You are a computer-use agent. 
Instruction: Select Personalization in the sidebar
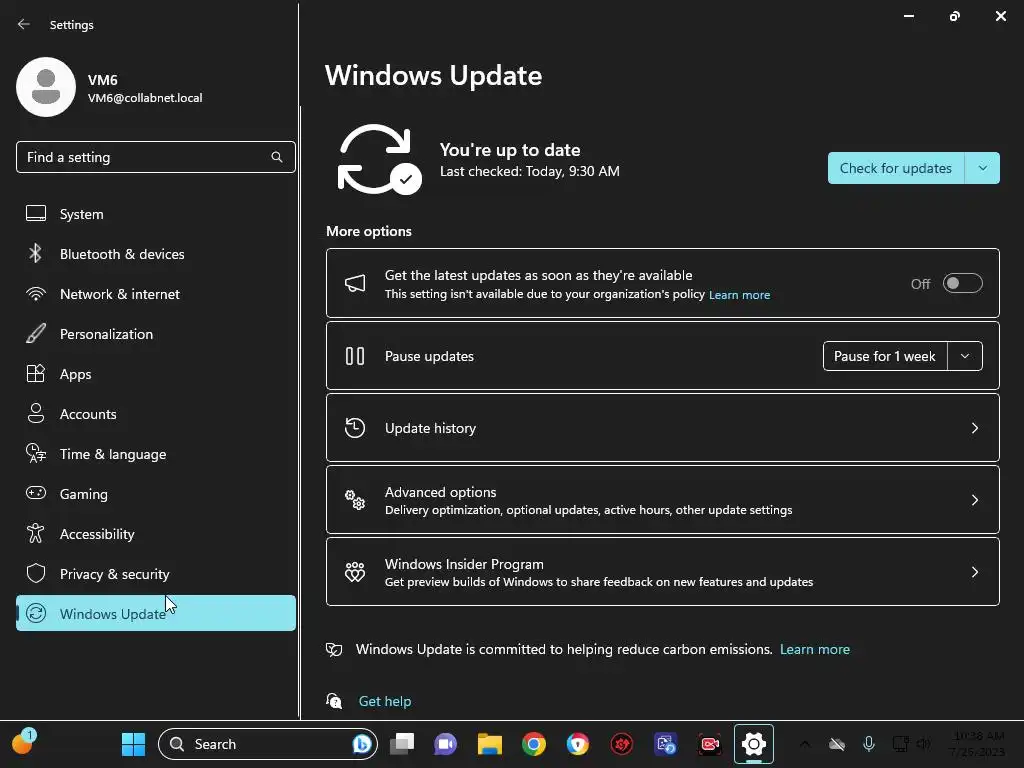tap(155, 334)
